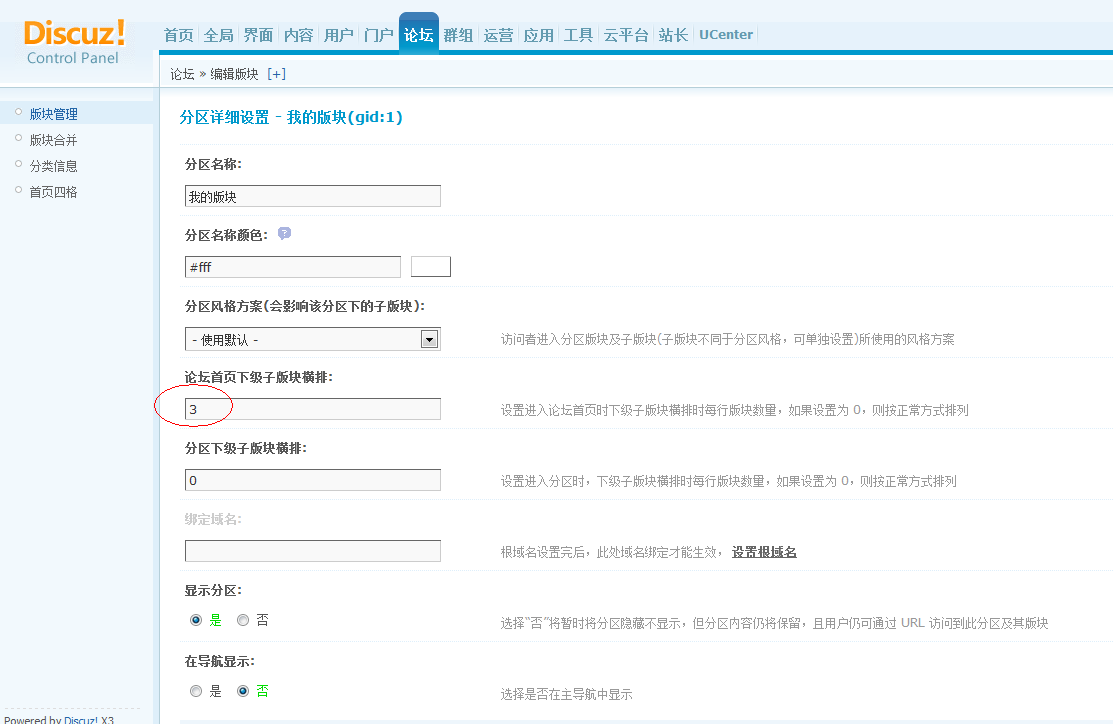This screenshot has width=1113, height=724.
Task: Open the 分区风格方案 dropdown
Action: click(429, 338)
